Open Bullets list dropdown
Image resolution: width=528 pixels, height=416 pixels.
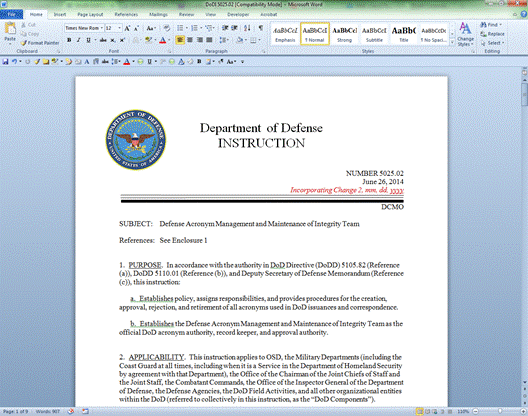pyautogui.click(x=187, y=28)
